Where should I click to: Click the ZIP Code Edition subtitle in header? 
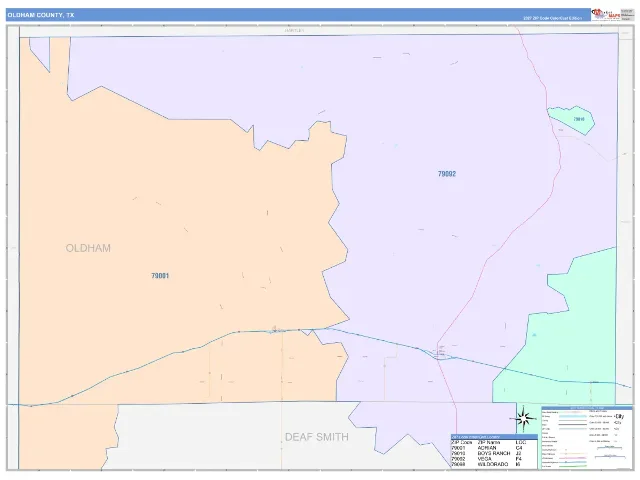tap(552, 18)
